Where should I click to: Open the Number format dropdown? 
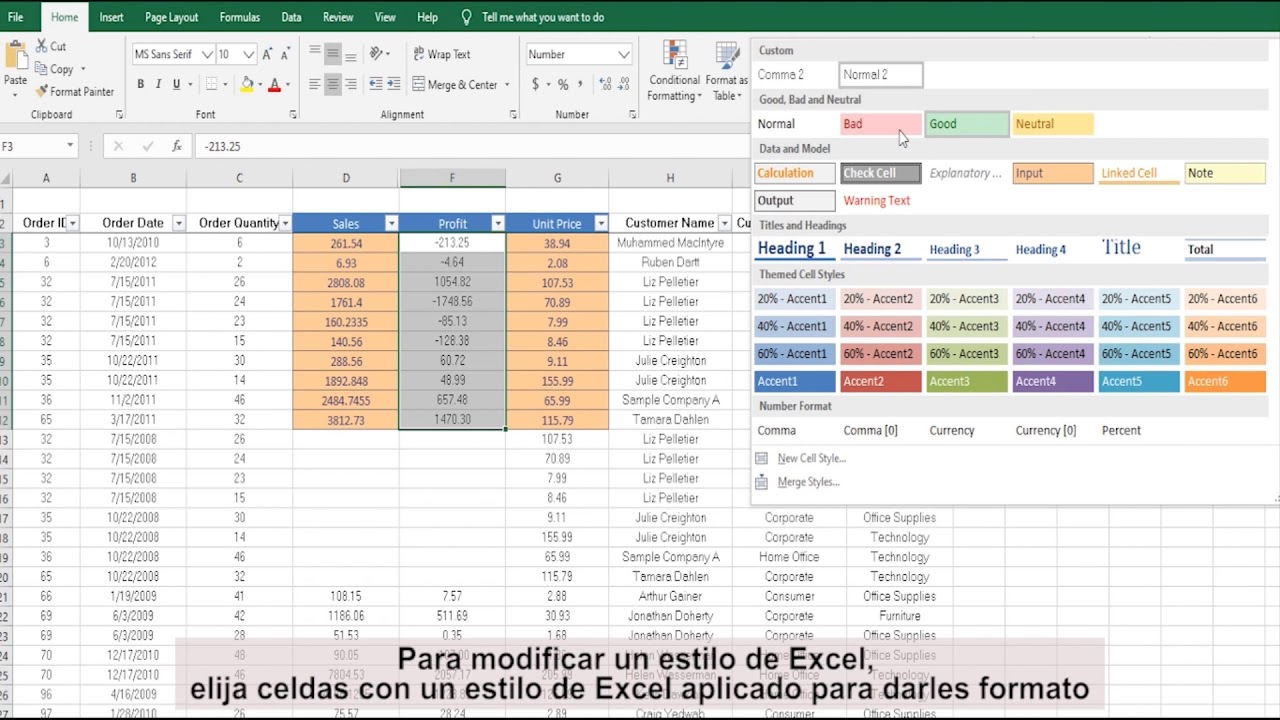coord(623,54)
